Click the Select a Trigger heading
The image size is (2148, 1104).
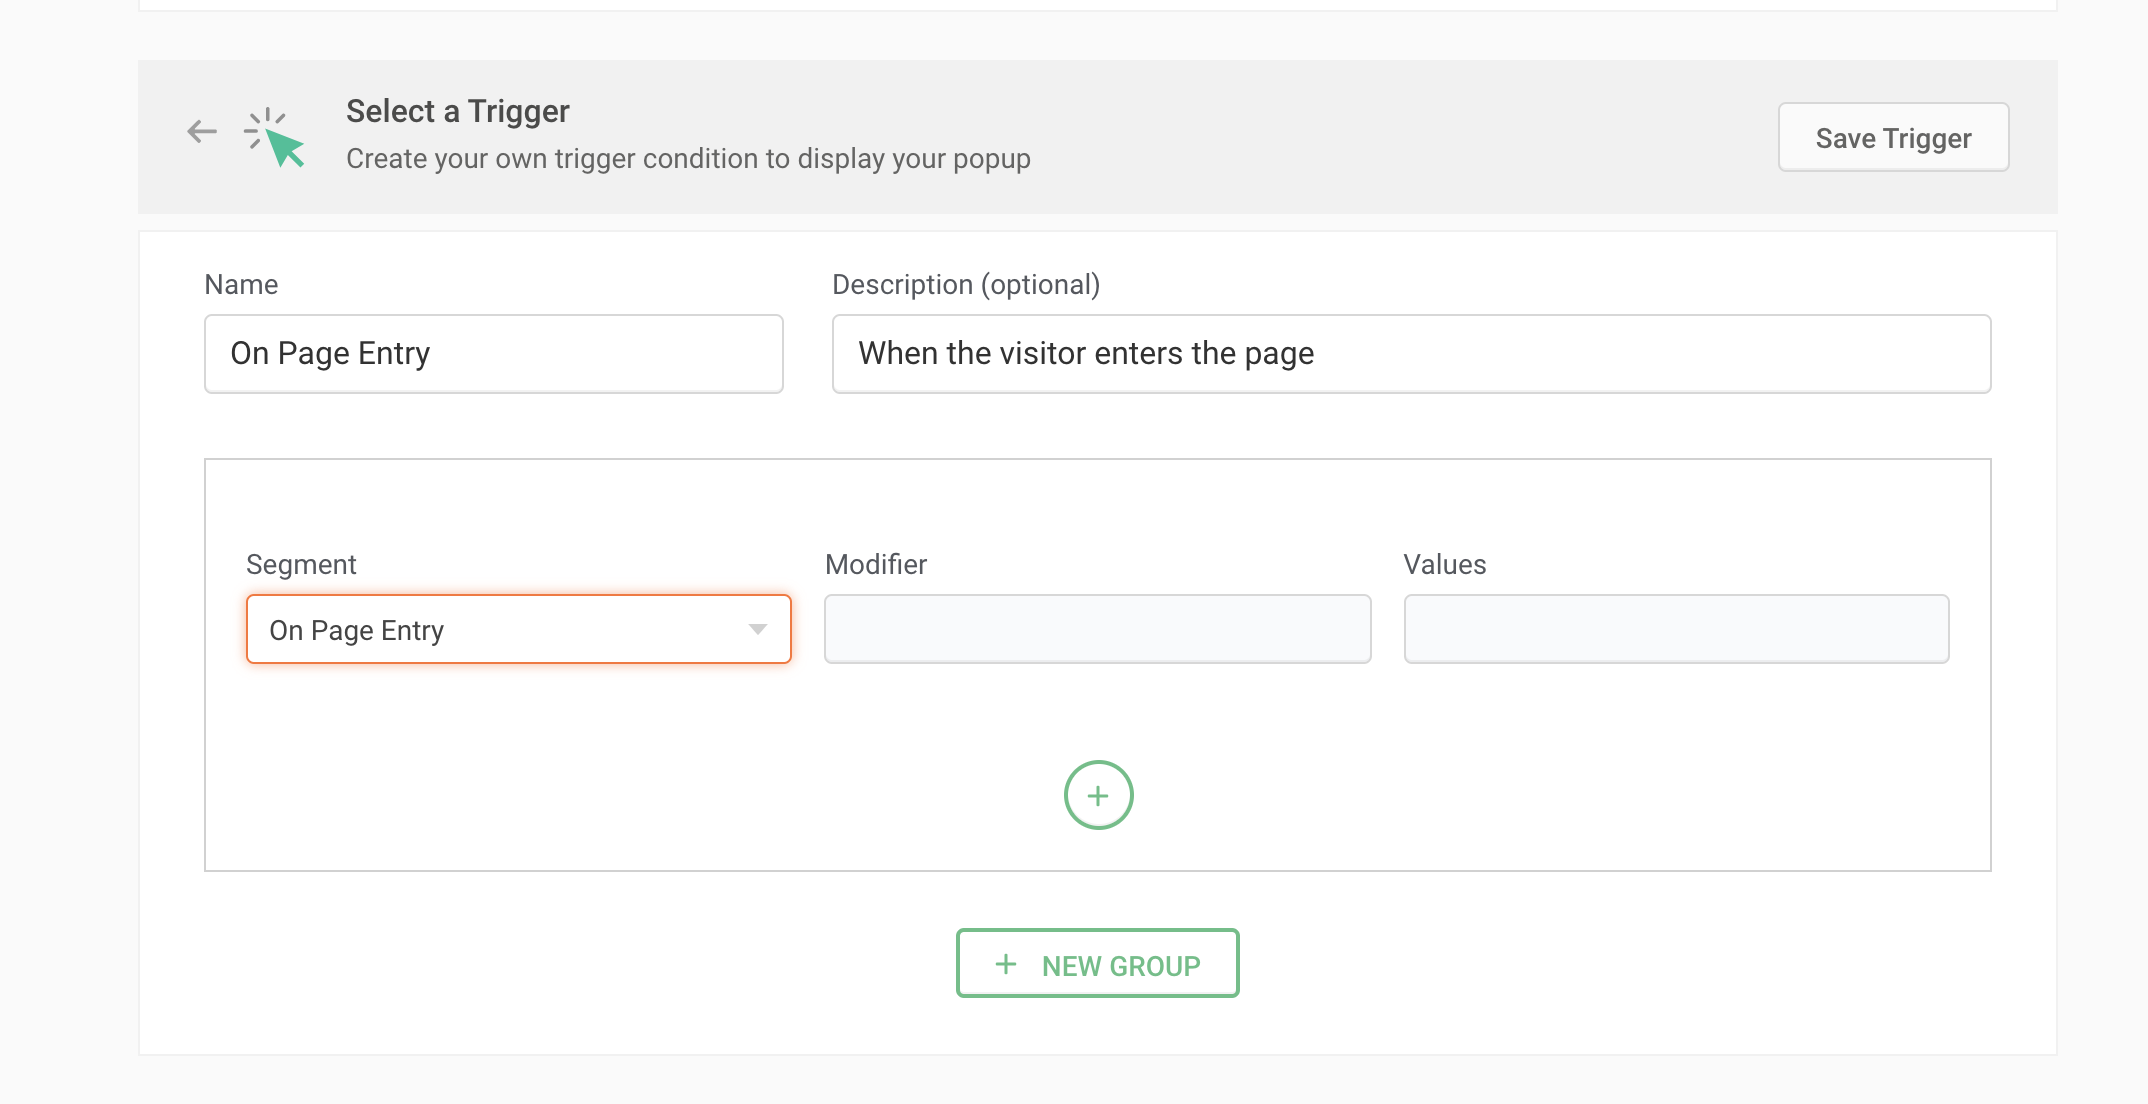[457, 111]
